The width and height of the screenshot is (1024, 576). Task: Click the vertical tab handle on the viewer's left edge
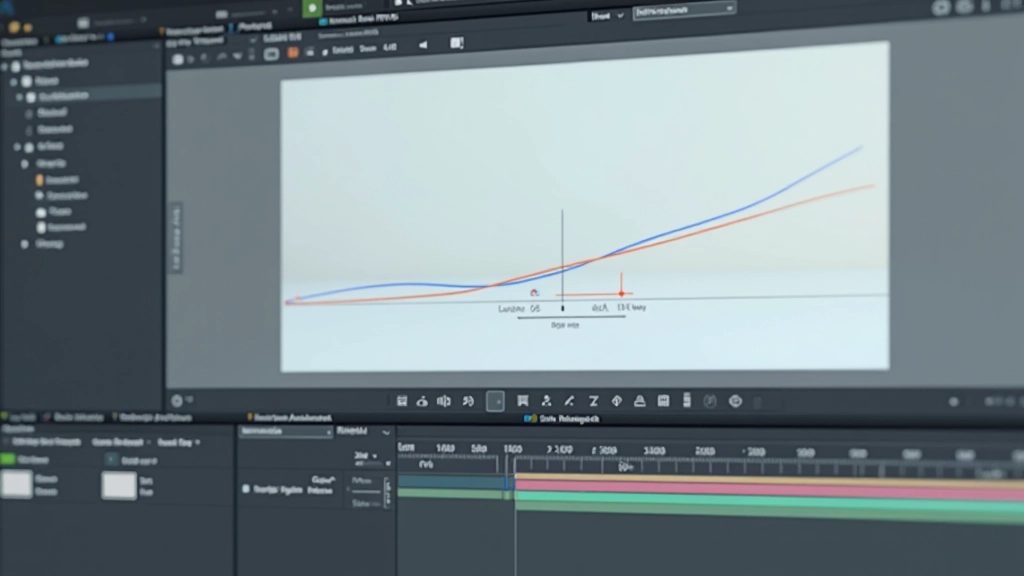[176, 237]
